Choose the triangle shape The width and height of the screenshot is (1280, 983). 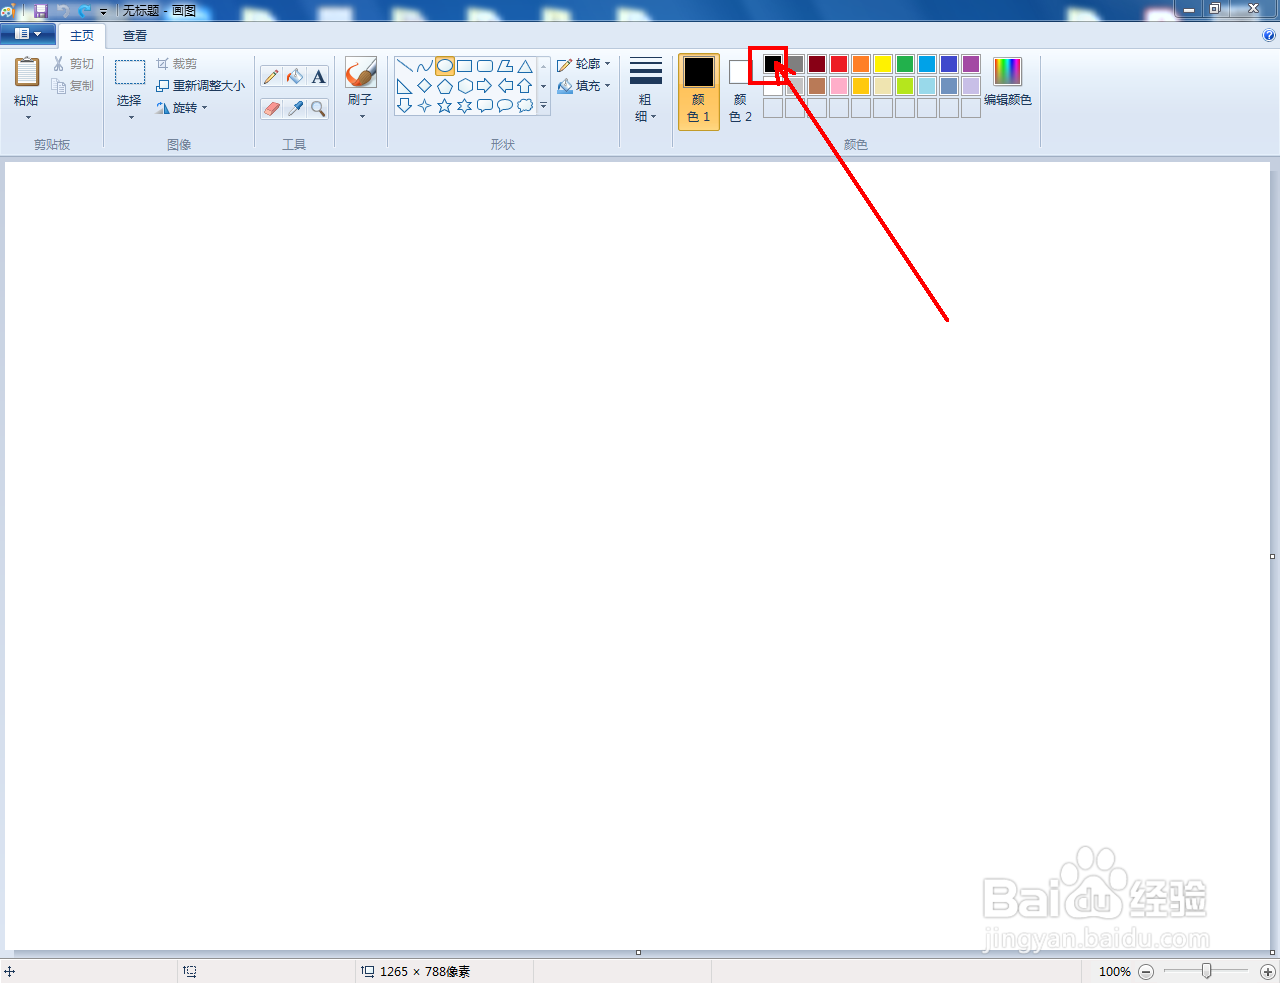(x=525, y=66)
